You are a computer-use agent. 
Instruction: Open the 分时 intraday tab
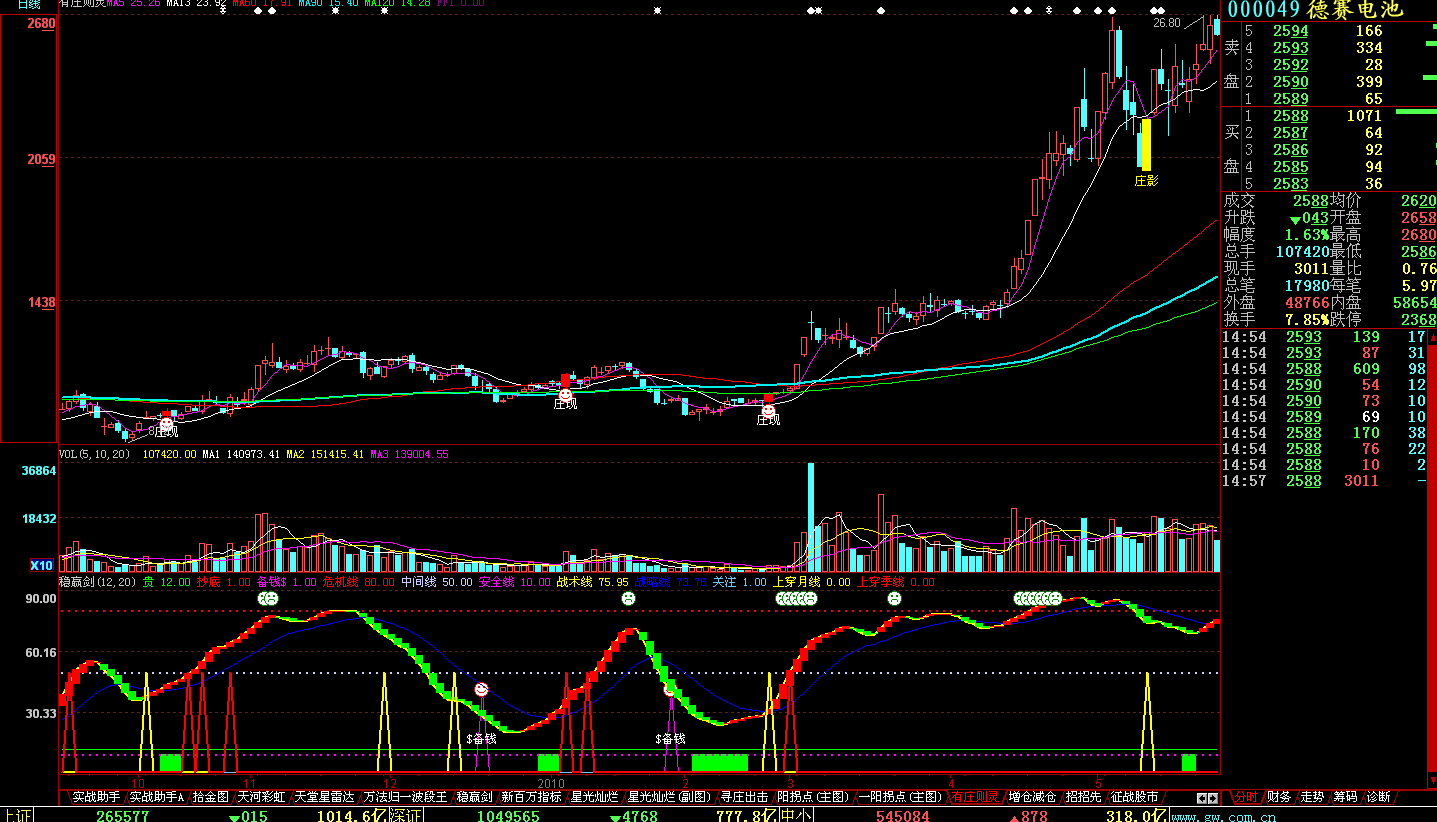(1245, 797)
